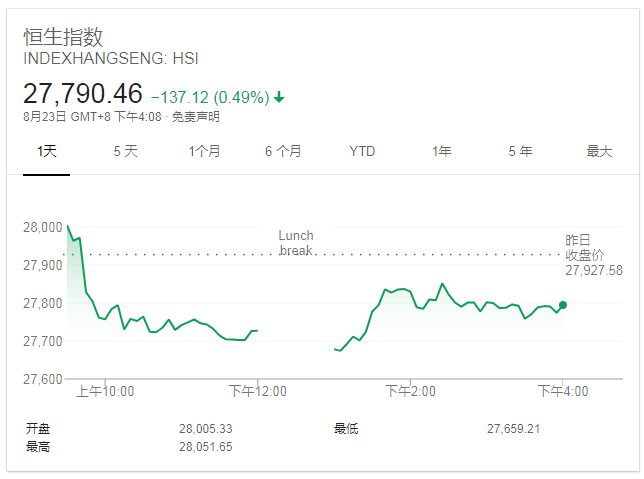Click the 下午2:00 axis label
The width and height of the screenshot is (644, 479).
click(410, 391)
